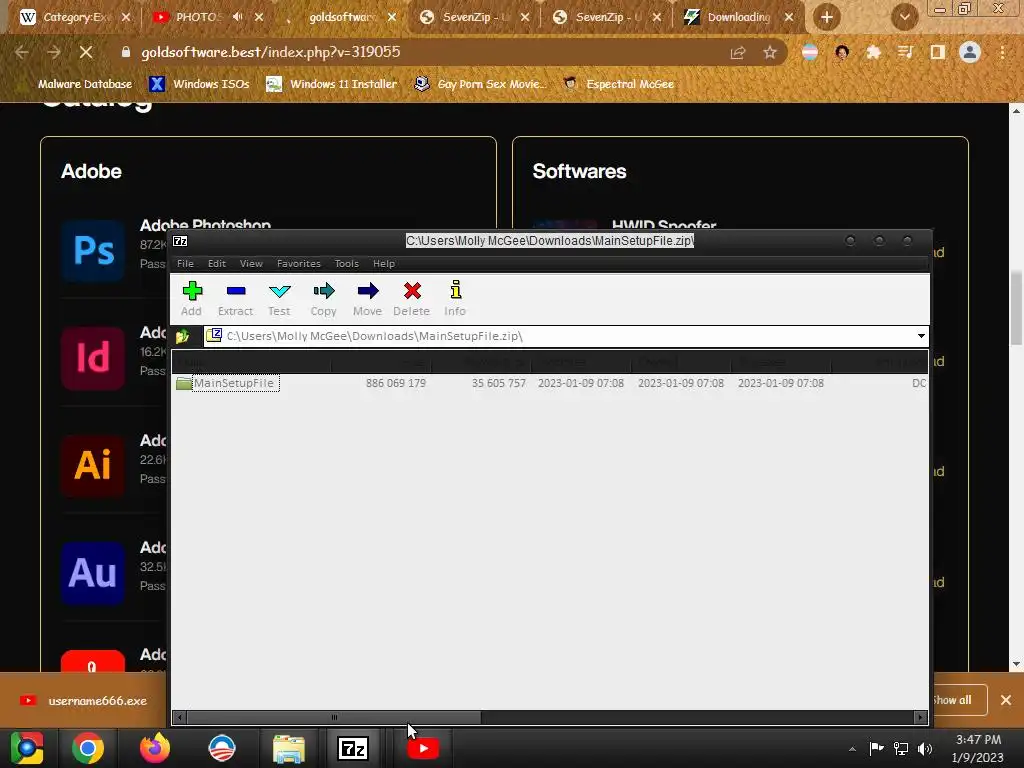
Task: Click the 7z icon in window title bar
Action: pos(180,241)
